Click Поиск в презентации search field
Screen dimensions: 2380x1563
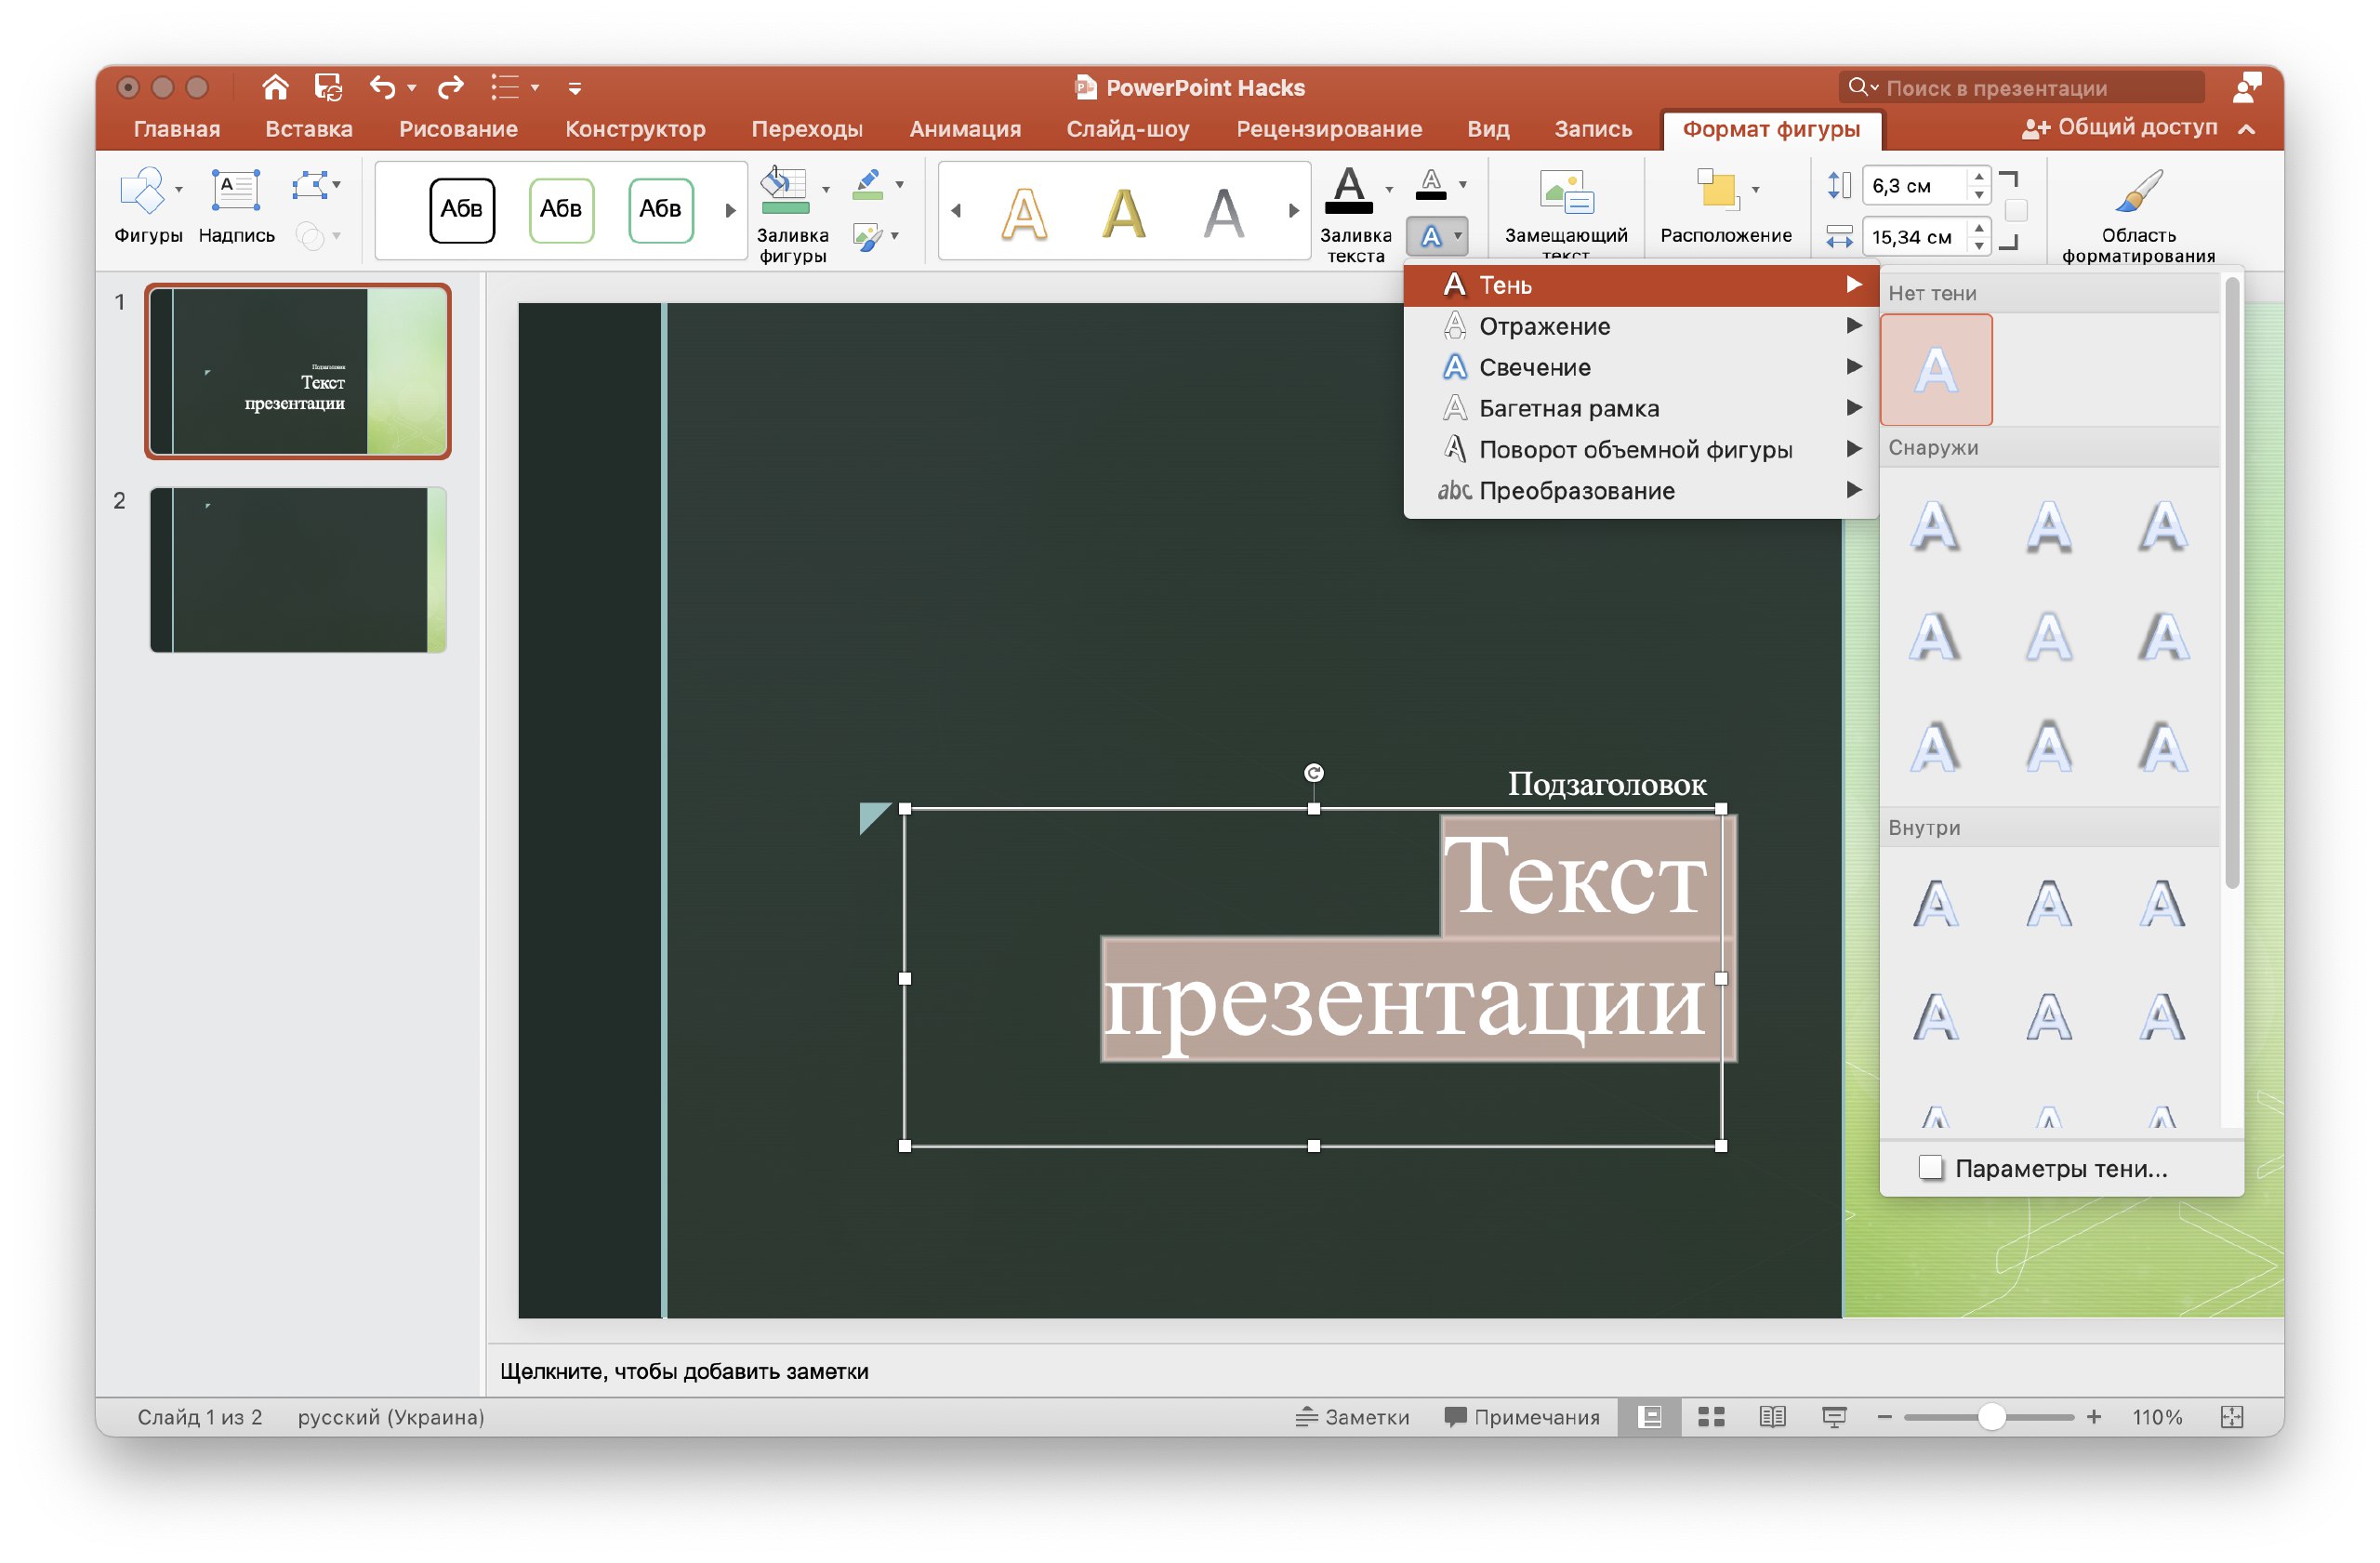pyautogui.click(x=2021, y=88)
